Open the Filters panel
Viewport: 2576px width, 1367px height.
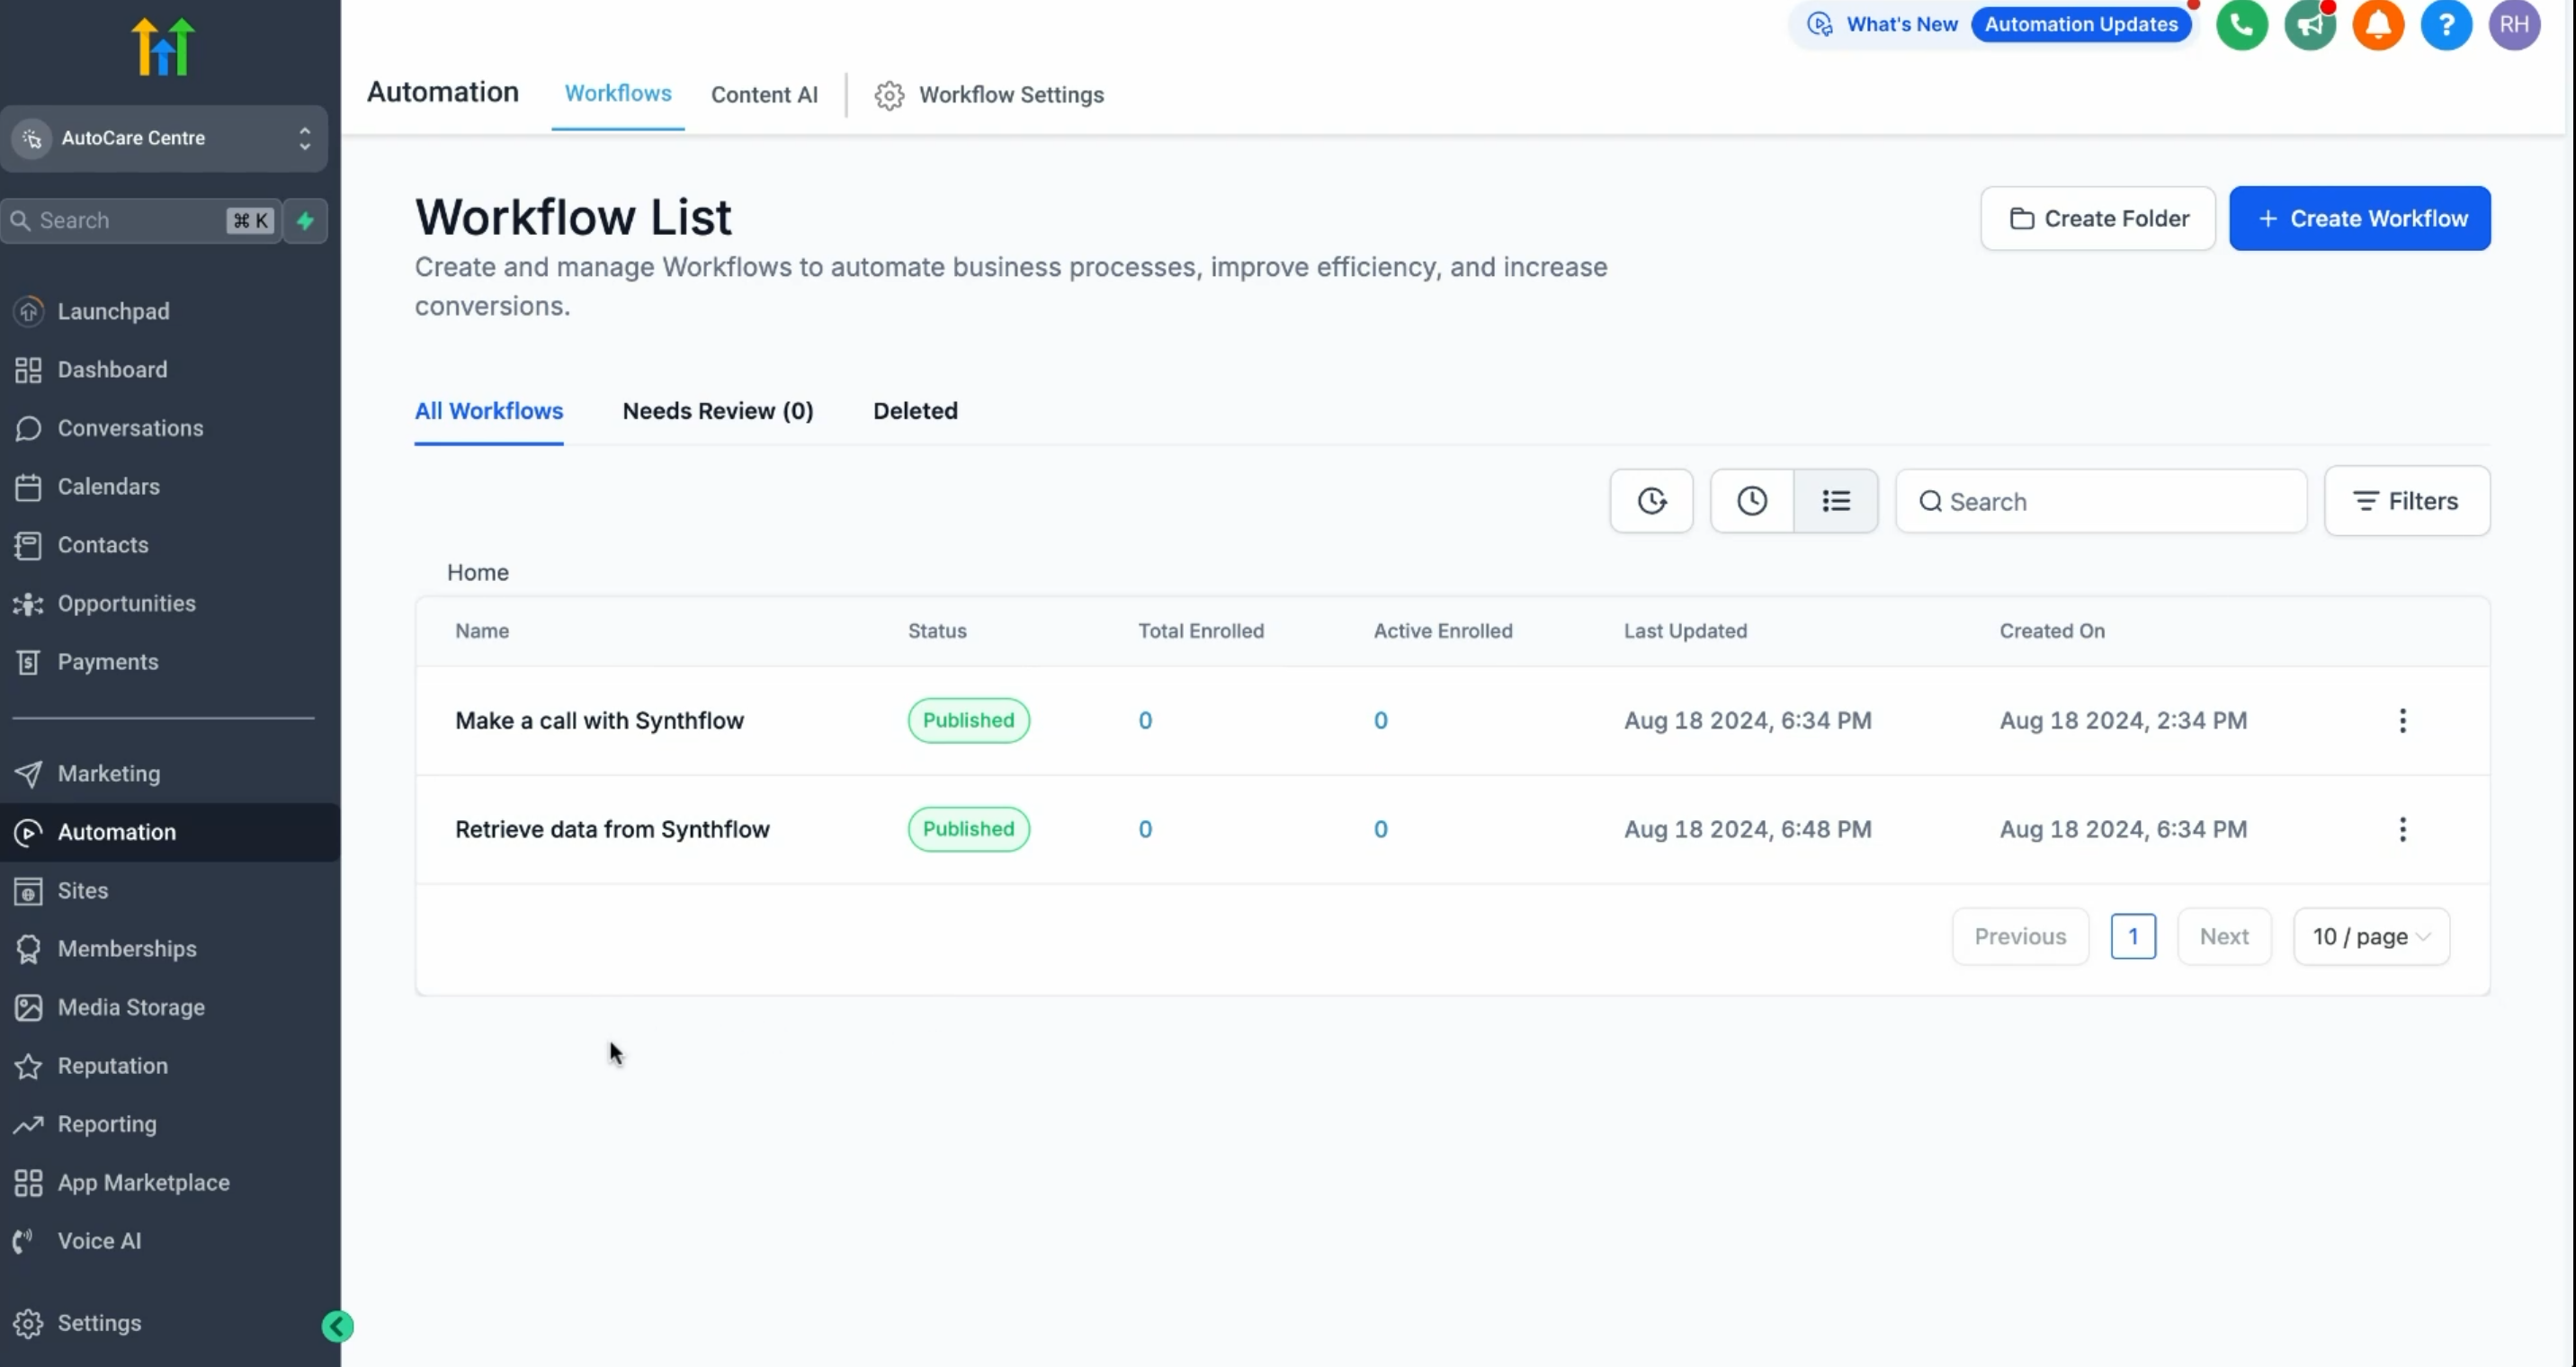2406,501
